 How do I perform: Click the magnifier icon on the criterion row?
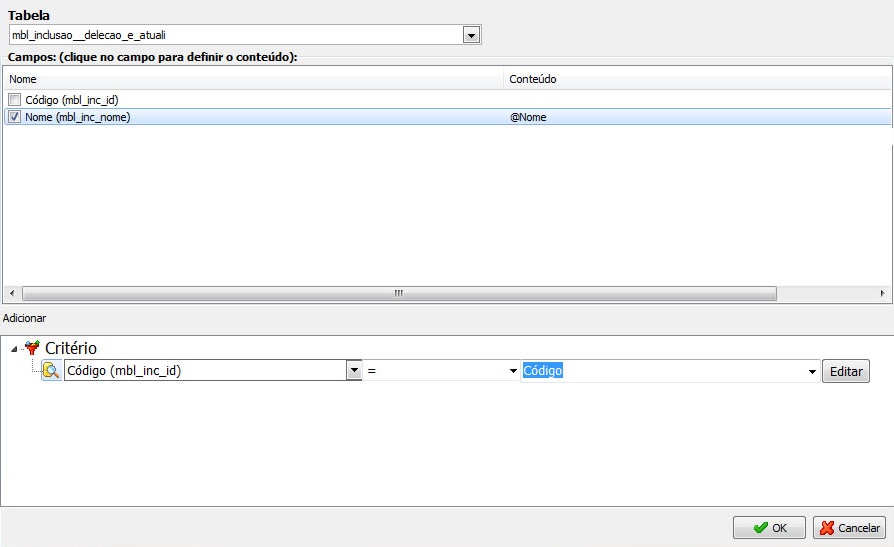[51, 371]
